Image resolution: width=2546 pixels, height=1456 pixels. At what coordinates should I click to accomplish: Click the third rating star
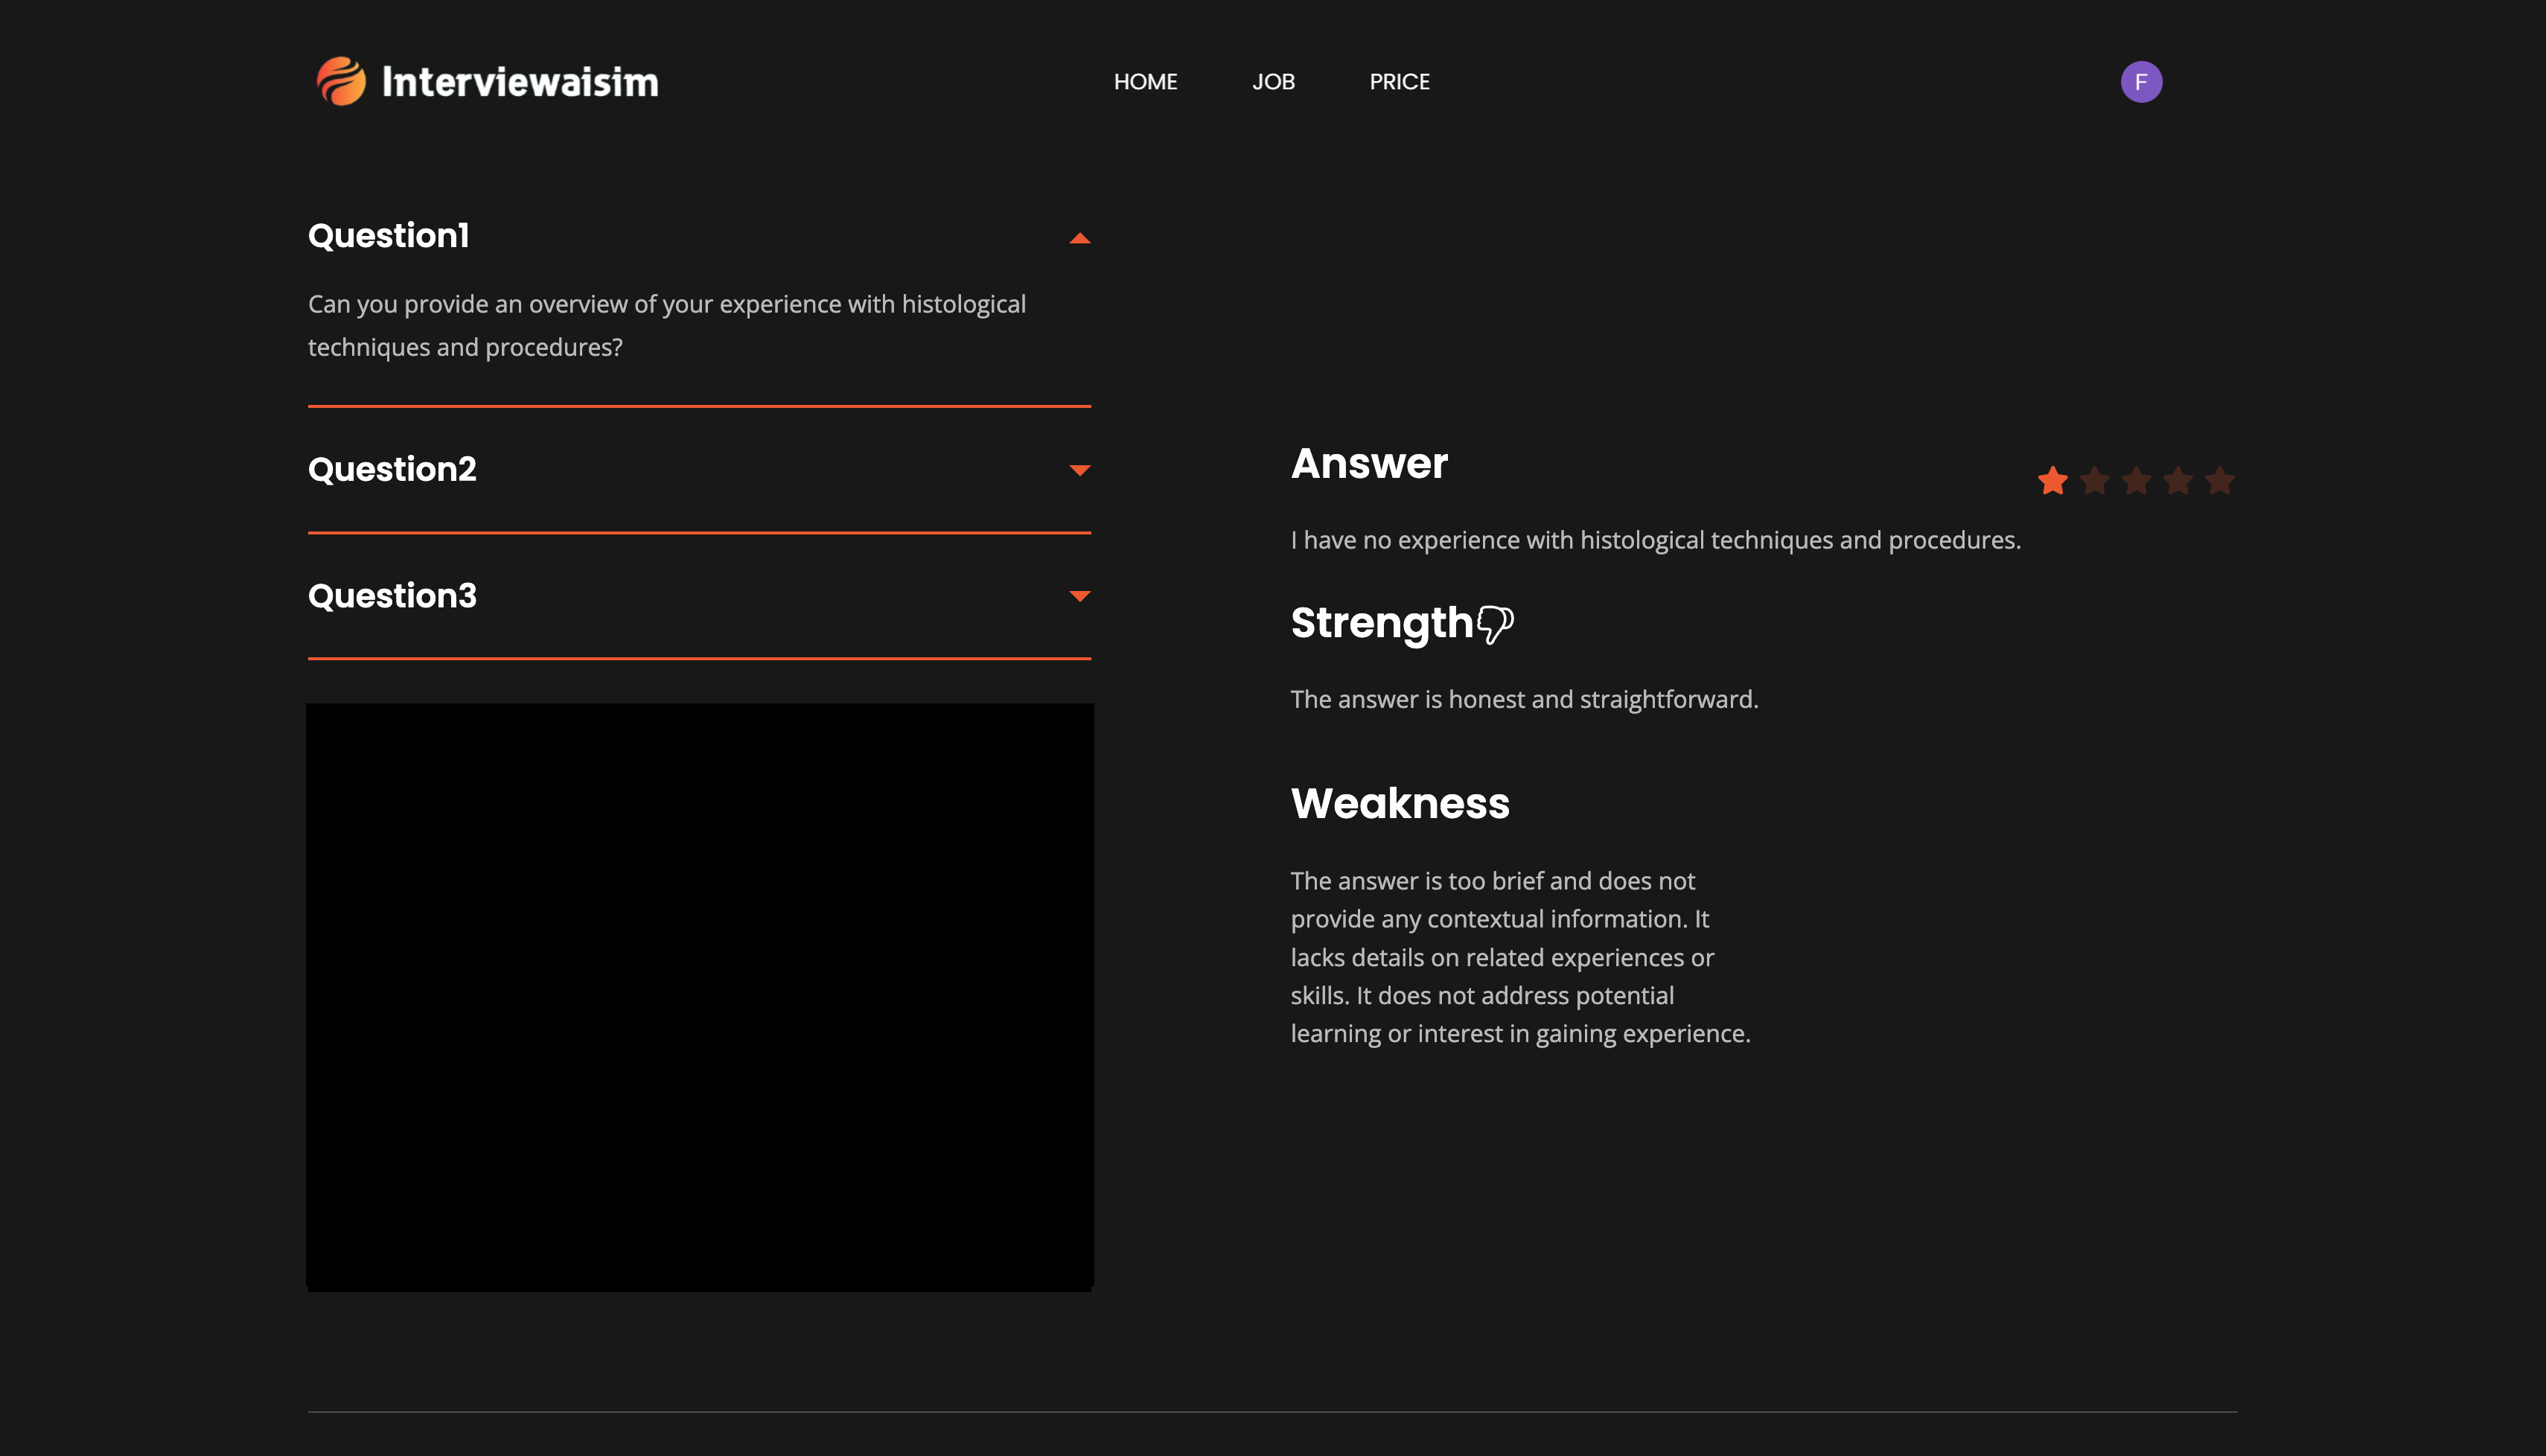click(x=2136, y=481)
